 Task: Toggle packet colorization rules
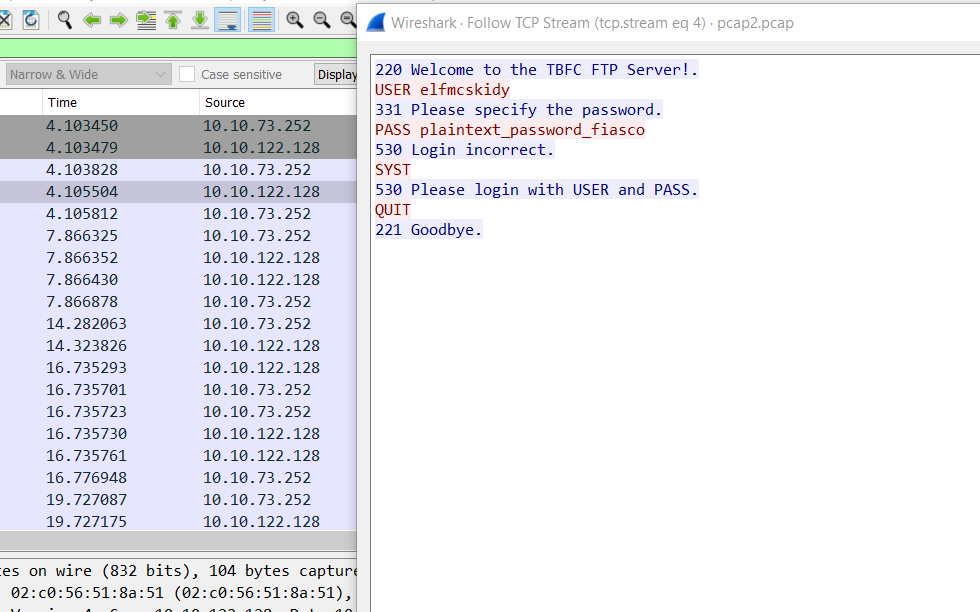261,19
